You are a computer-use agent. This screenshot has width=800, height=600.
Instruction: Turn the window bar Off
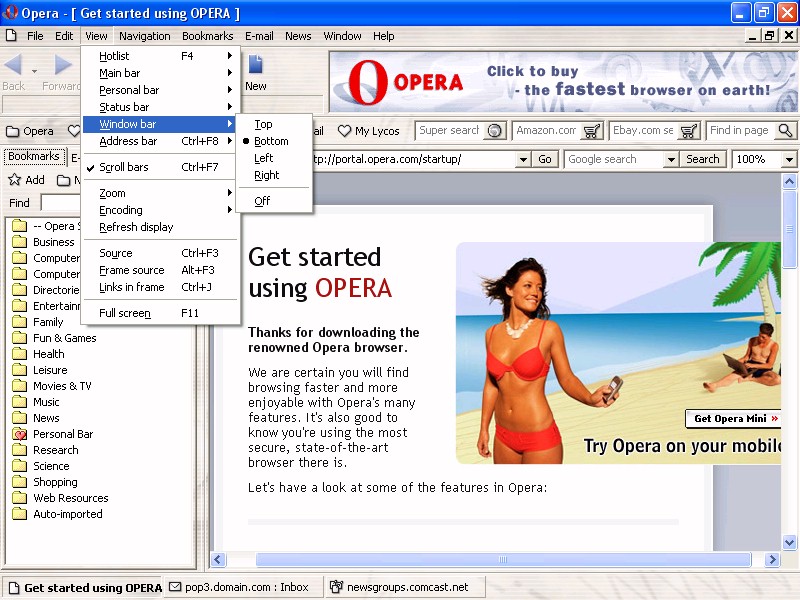pyautogui.click(x=274, y=201)
